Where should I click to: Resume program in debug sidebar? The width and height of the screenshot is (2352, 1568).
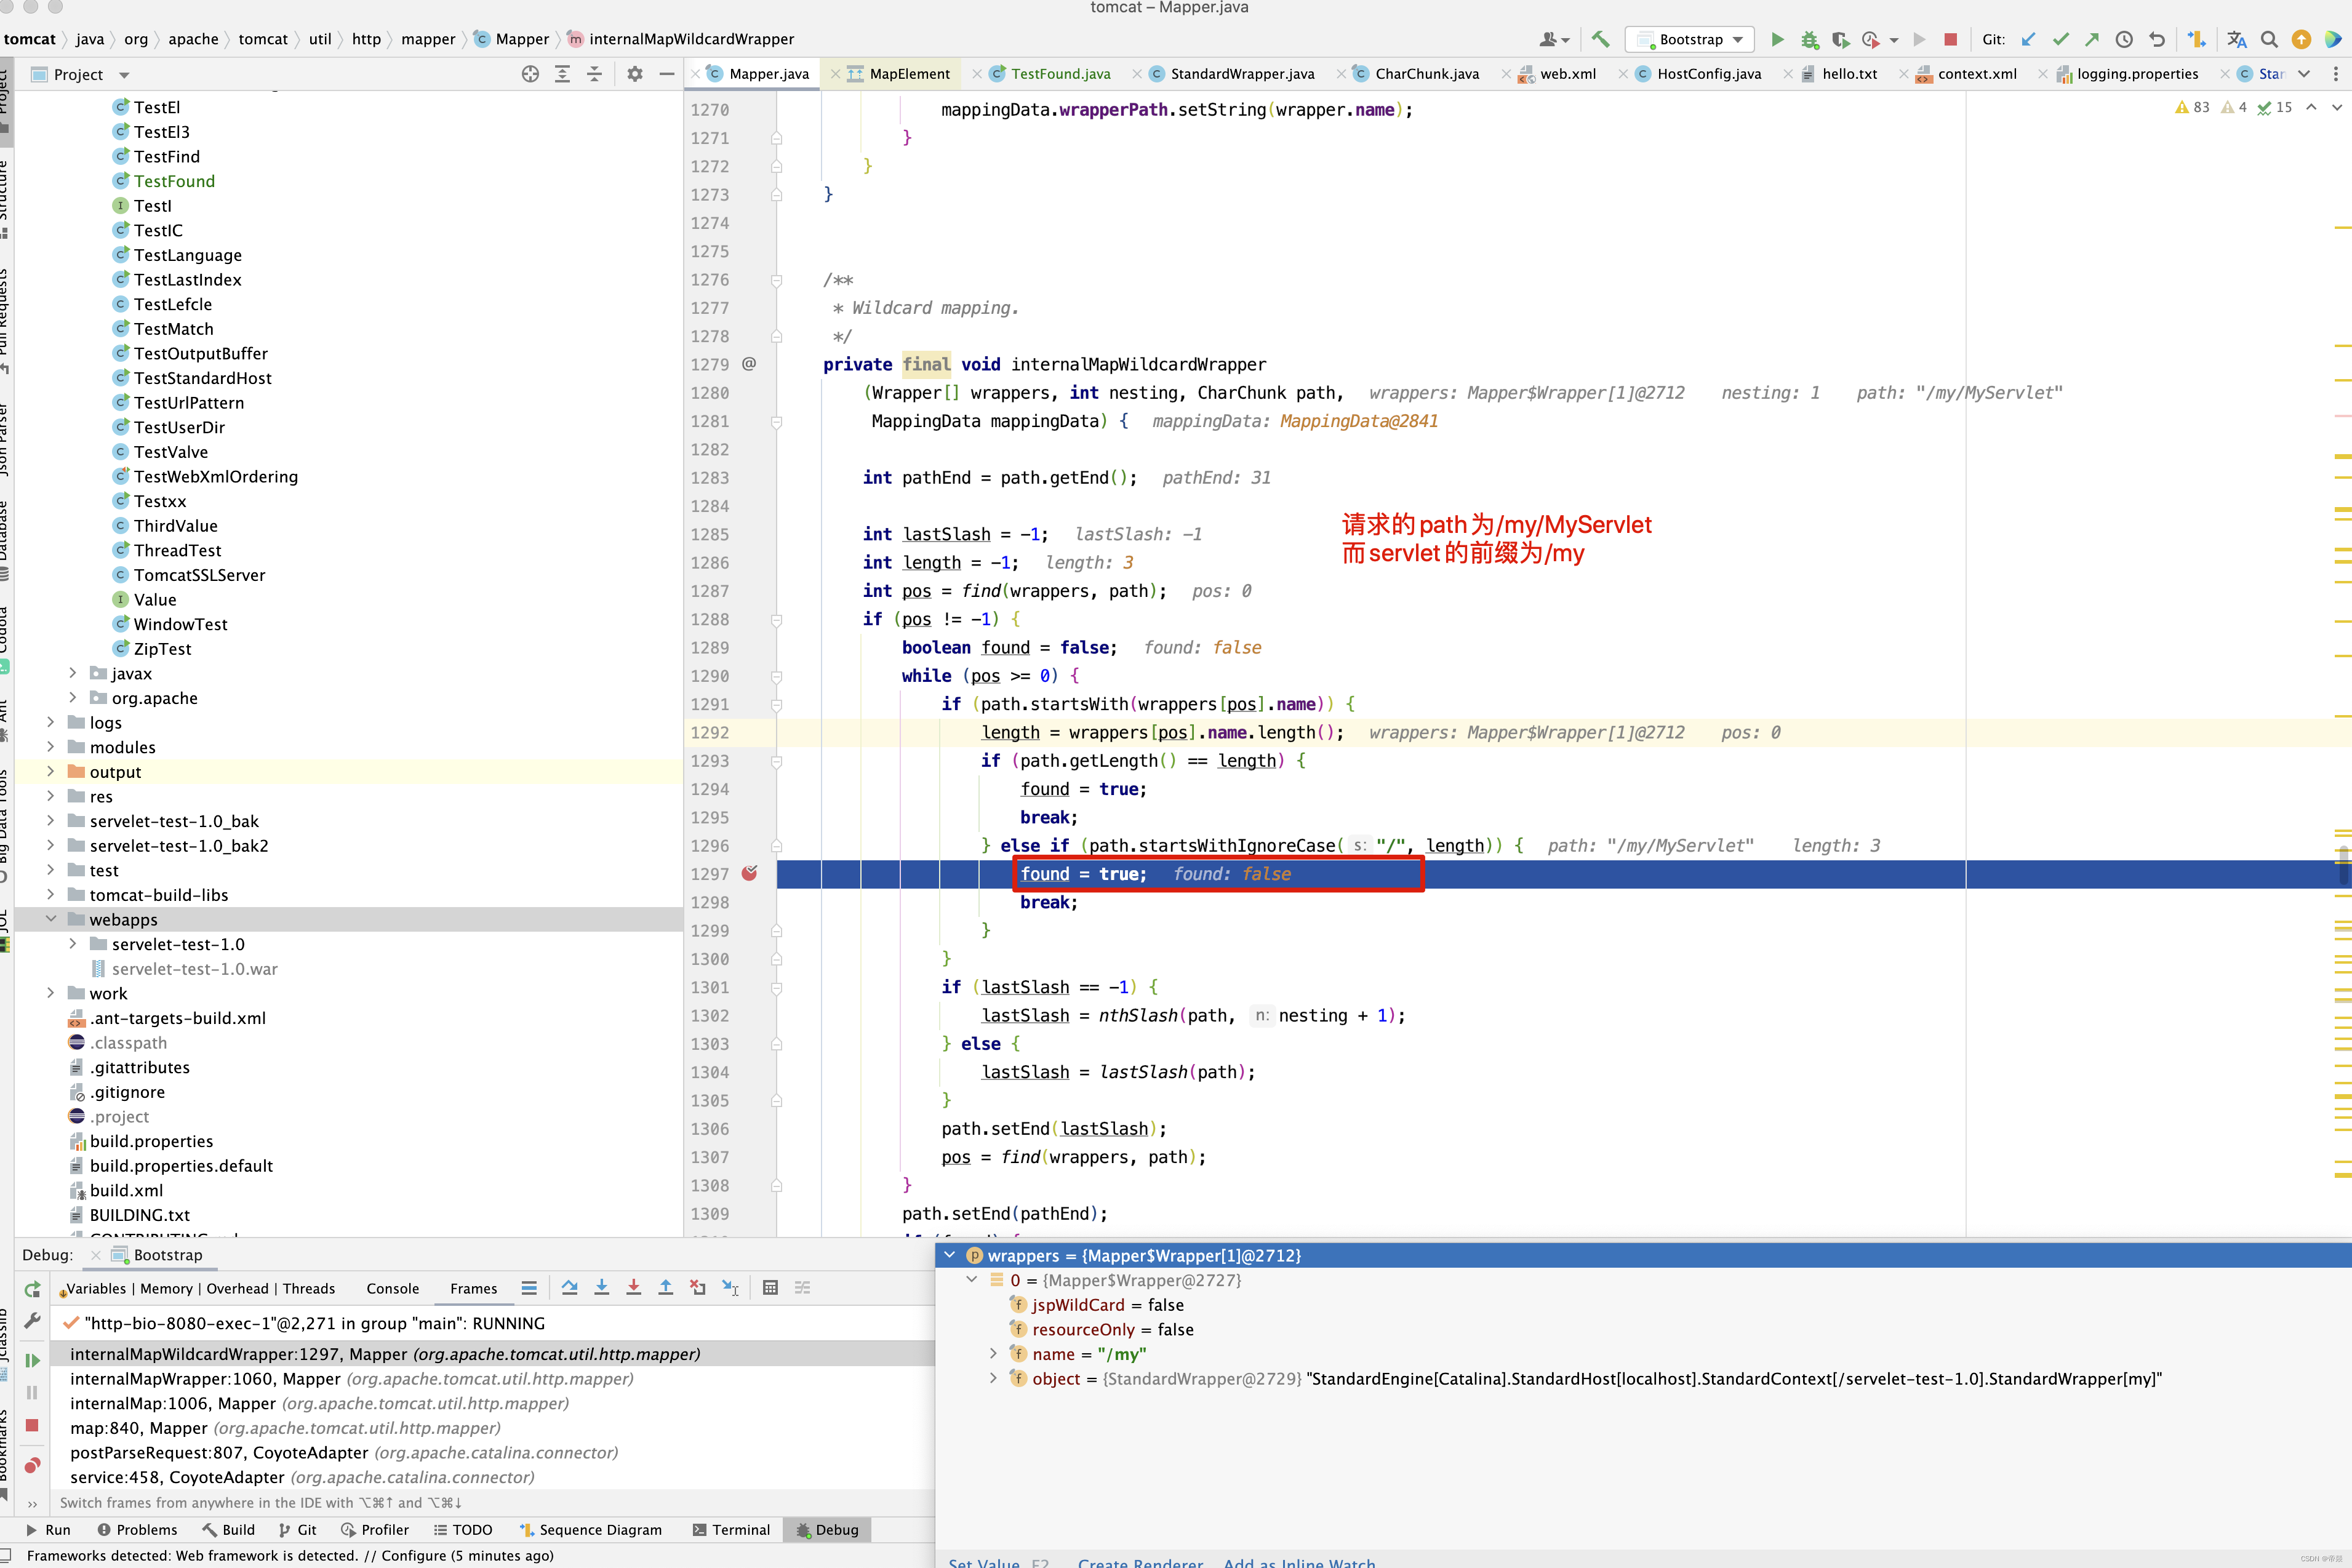click(32, 1360)
